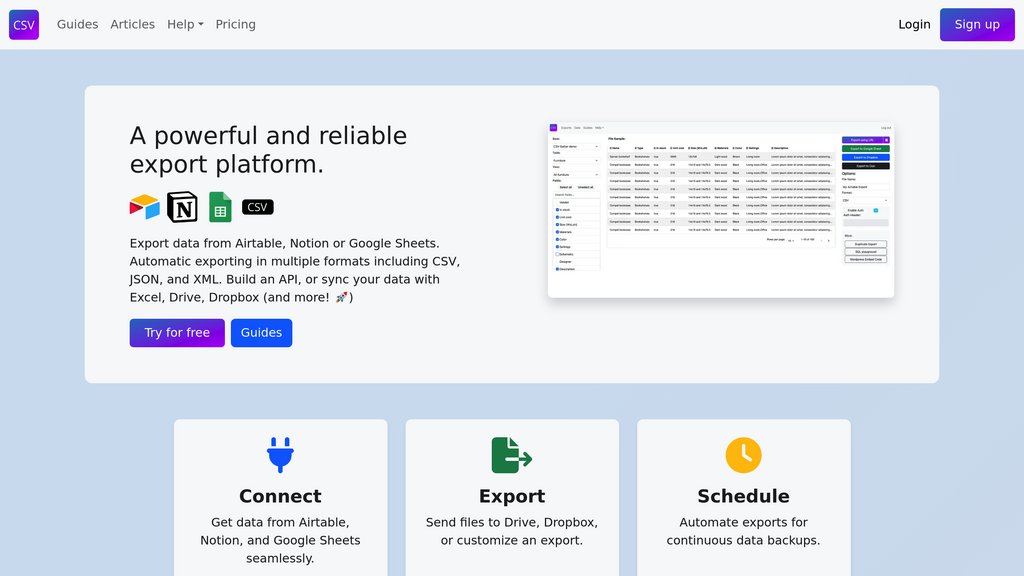Click the Sign up button
The height and width of the screenshot is (576, 1024).
point(977,25)
